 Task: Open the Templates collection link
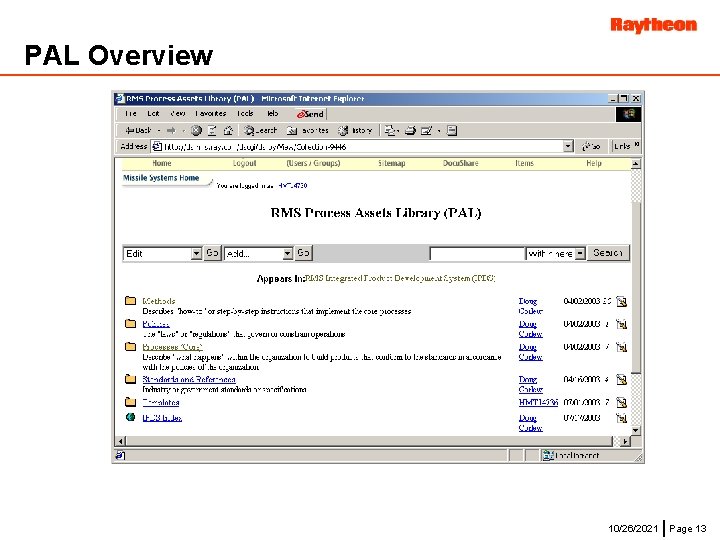tap(161, 403)
